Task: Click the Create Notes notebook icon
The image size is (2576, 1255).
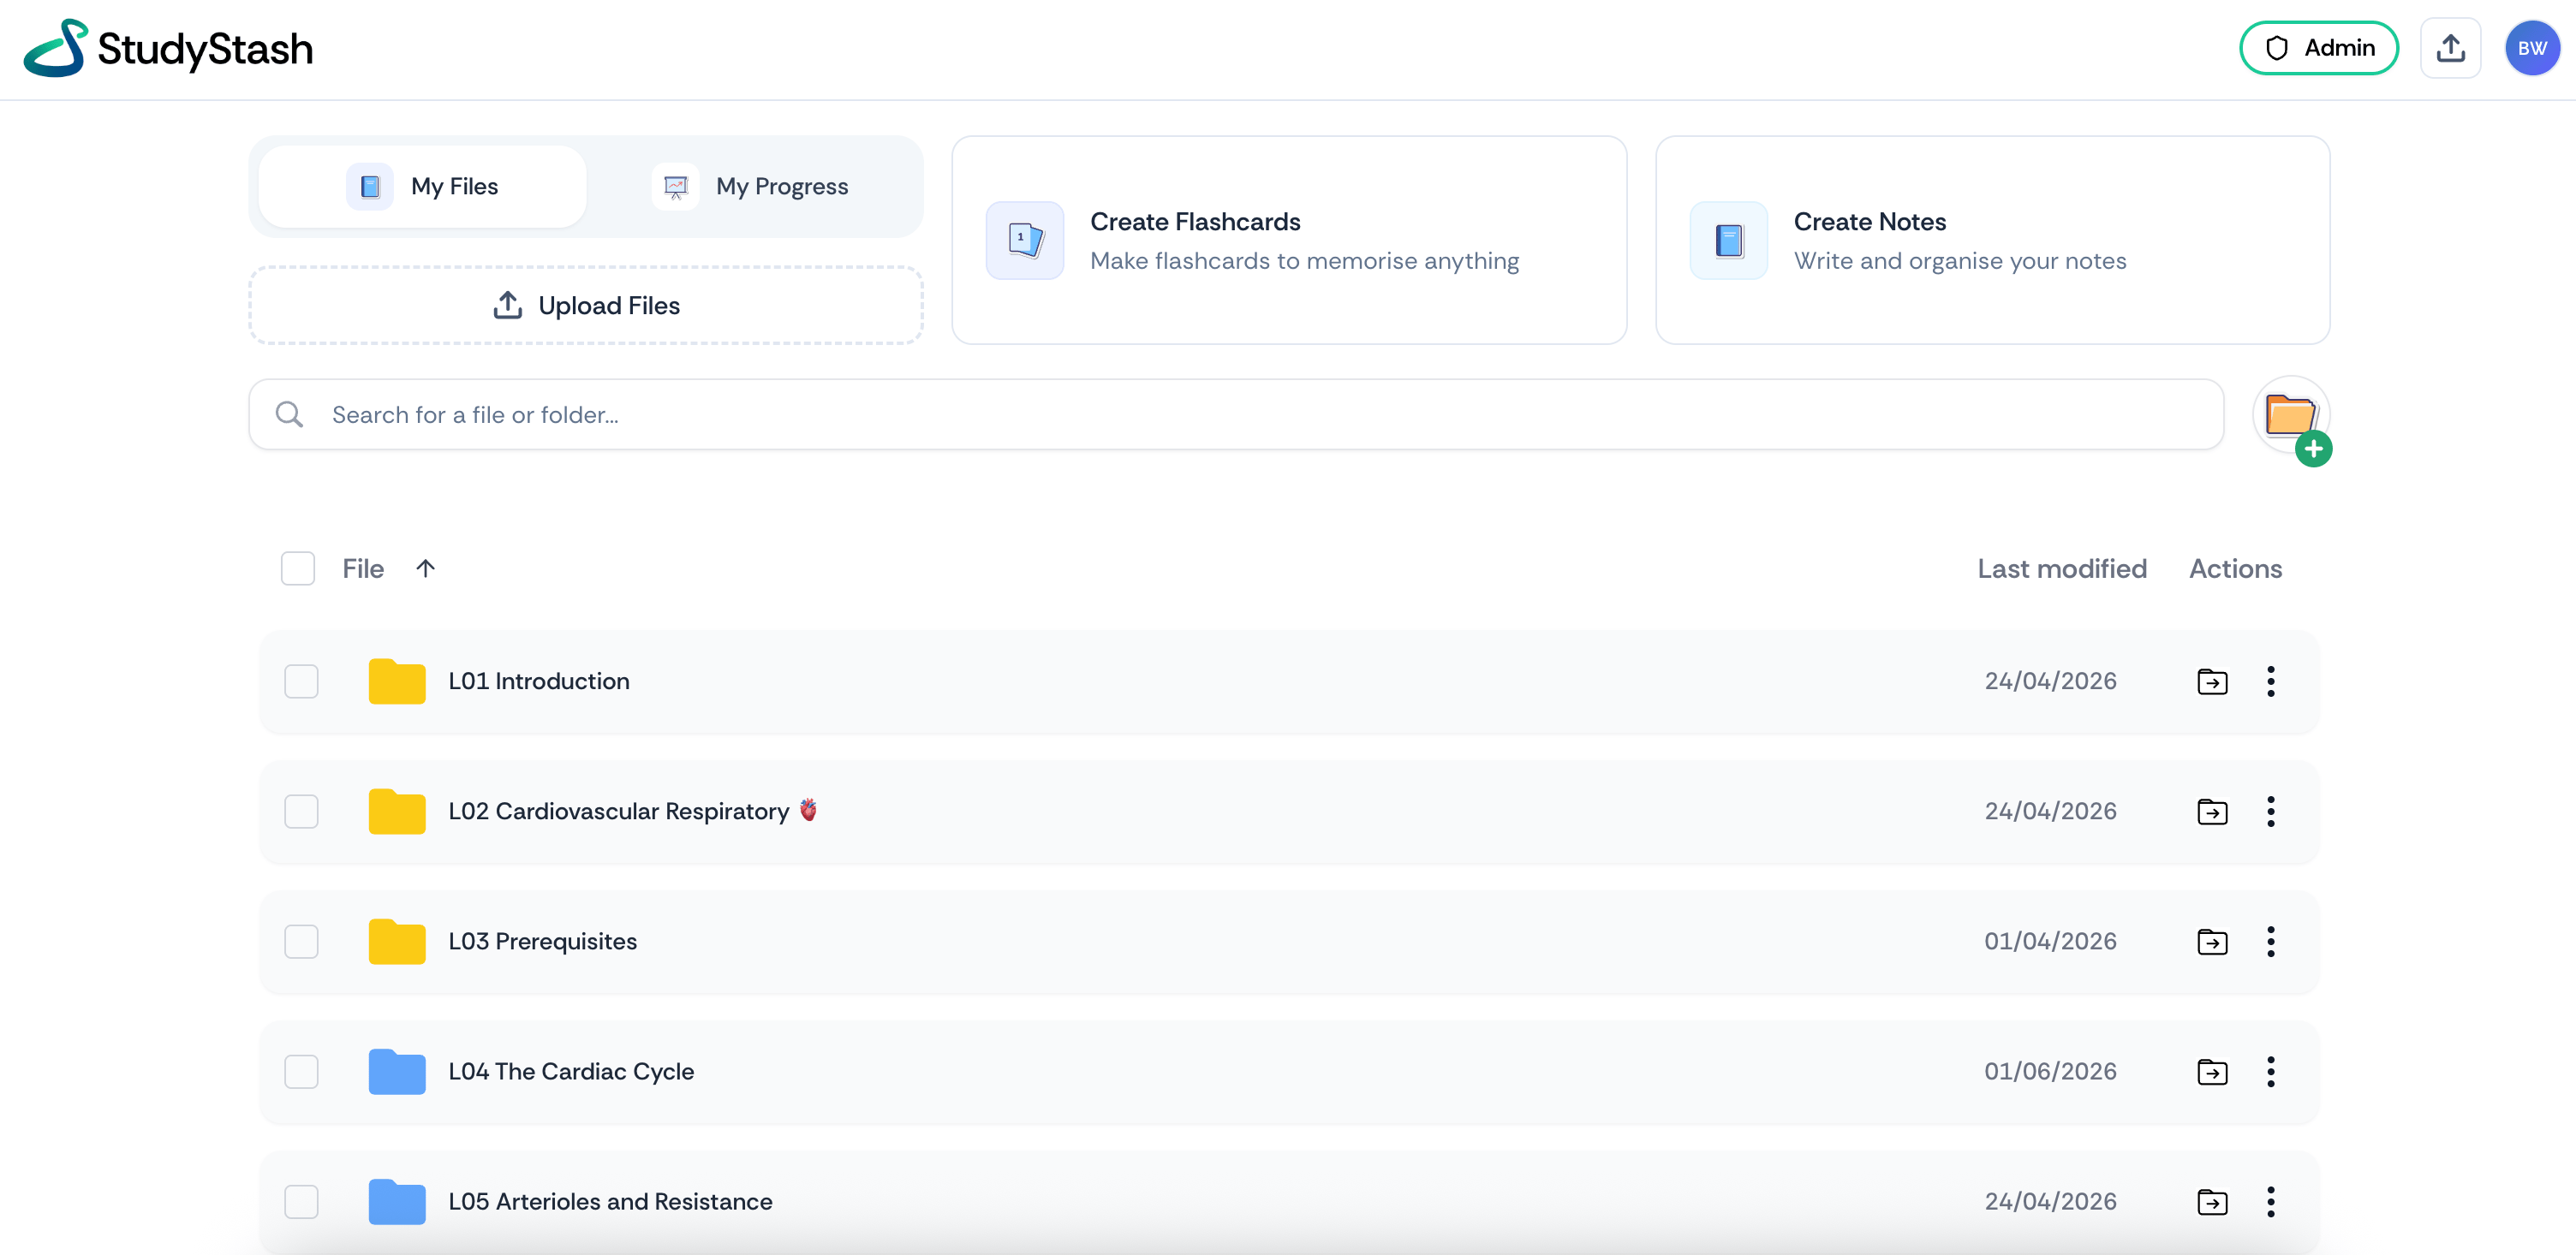Action: [1729, 240]
